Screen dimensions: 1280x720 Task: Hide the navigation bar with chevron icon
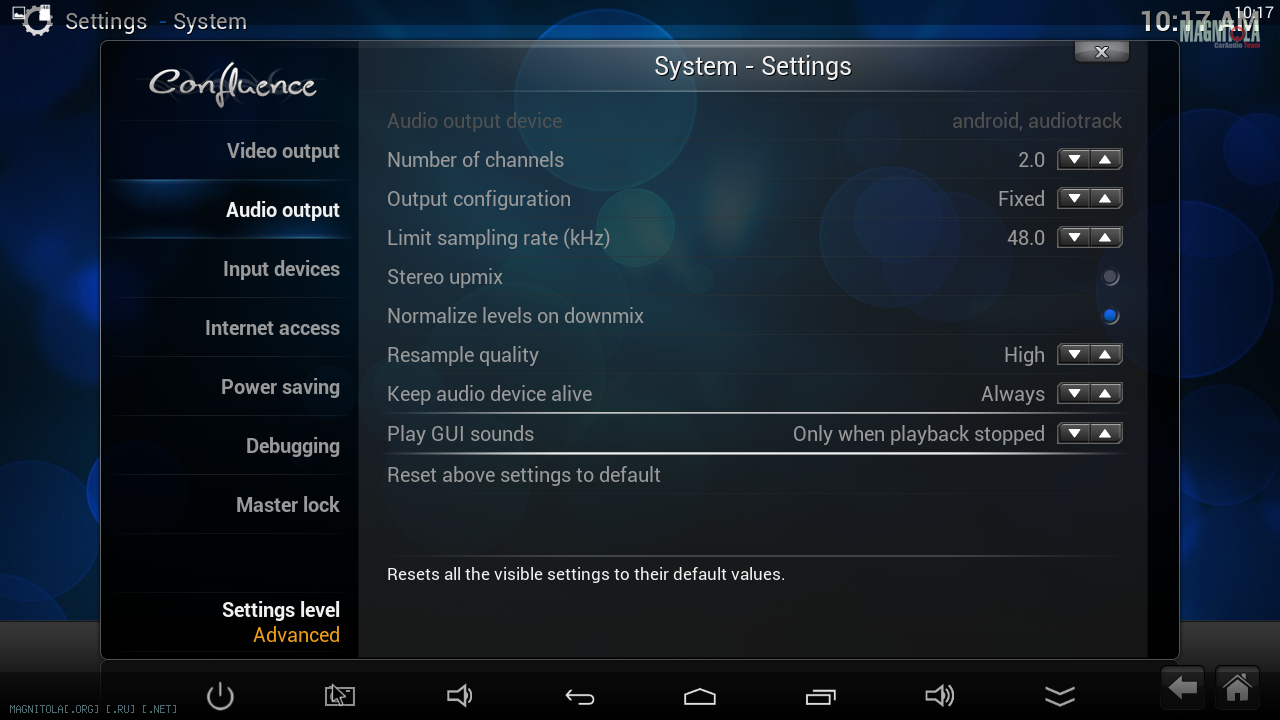(1060, 696)
